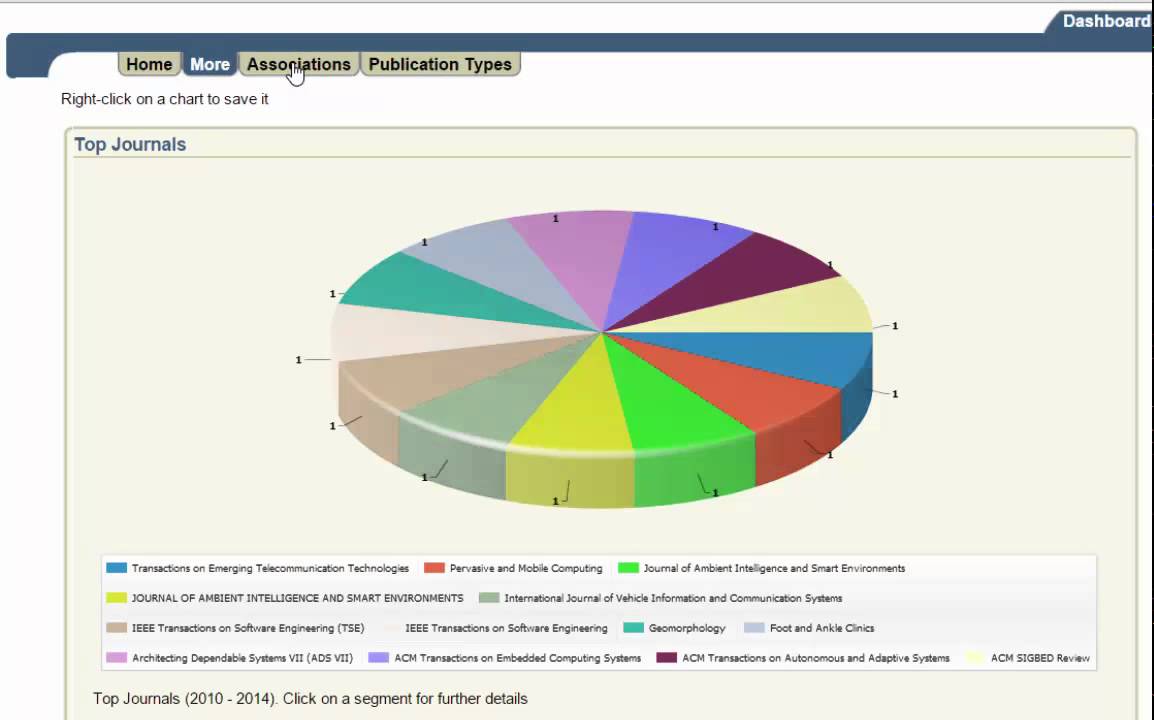Click violet swatch for ACM Transactions on Embedded Computing
This screenshot has height=720, width=1154.
[378, 657]
